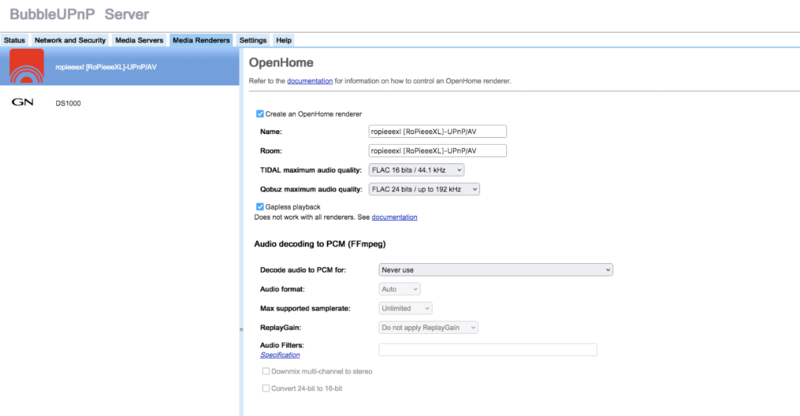Image resolution: width=800 pixels, height=416 pixels.
Task: Click the Audio Filters text field
Action: (x=487, y=349)
